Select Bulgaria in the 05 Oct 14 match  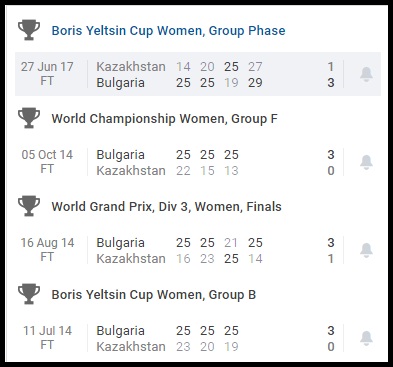(120, 155)
